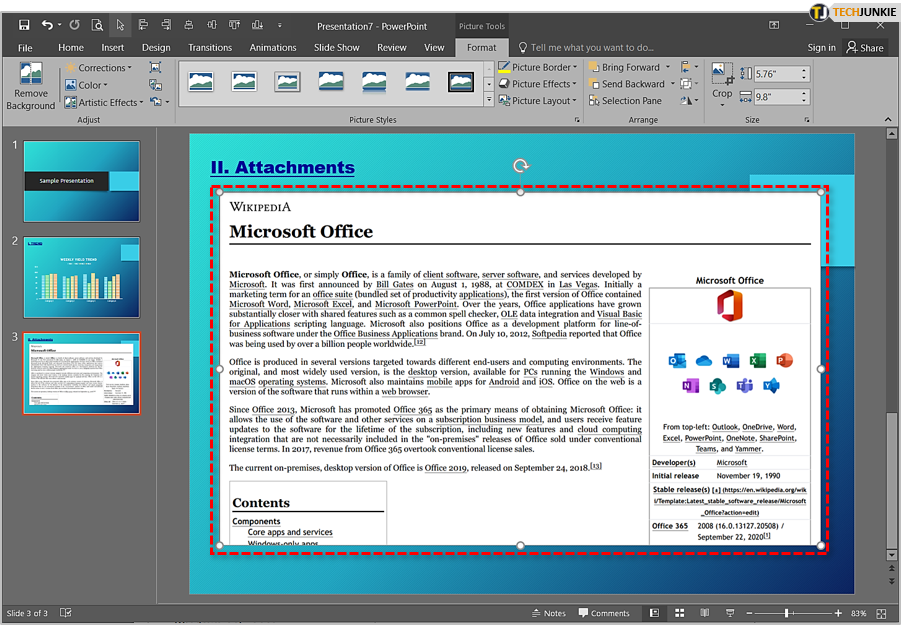Align objects bottom icon in title bar
Screen dimensions: 904x625
(257, 25)
